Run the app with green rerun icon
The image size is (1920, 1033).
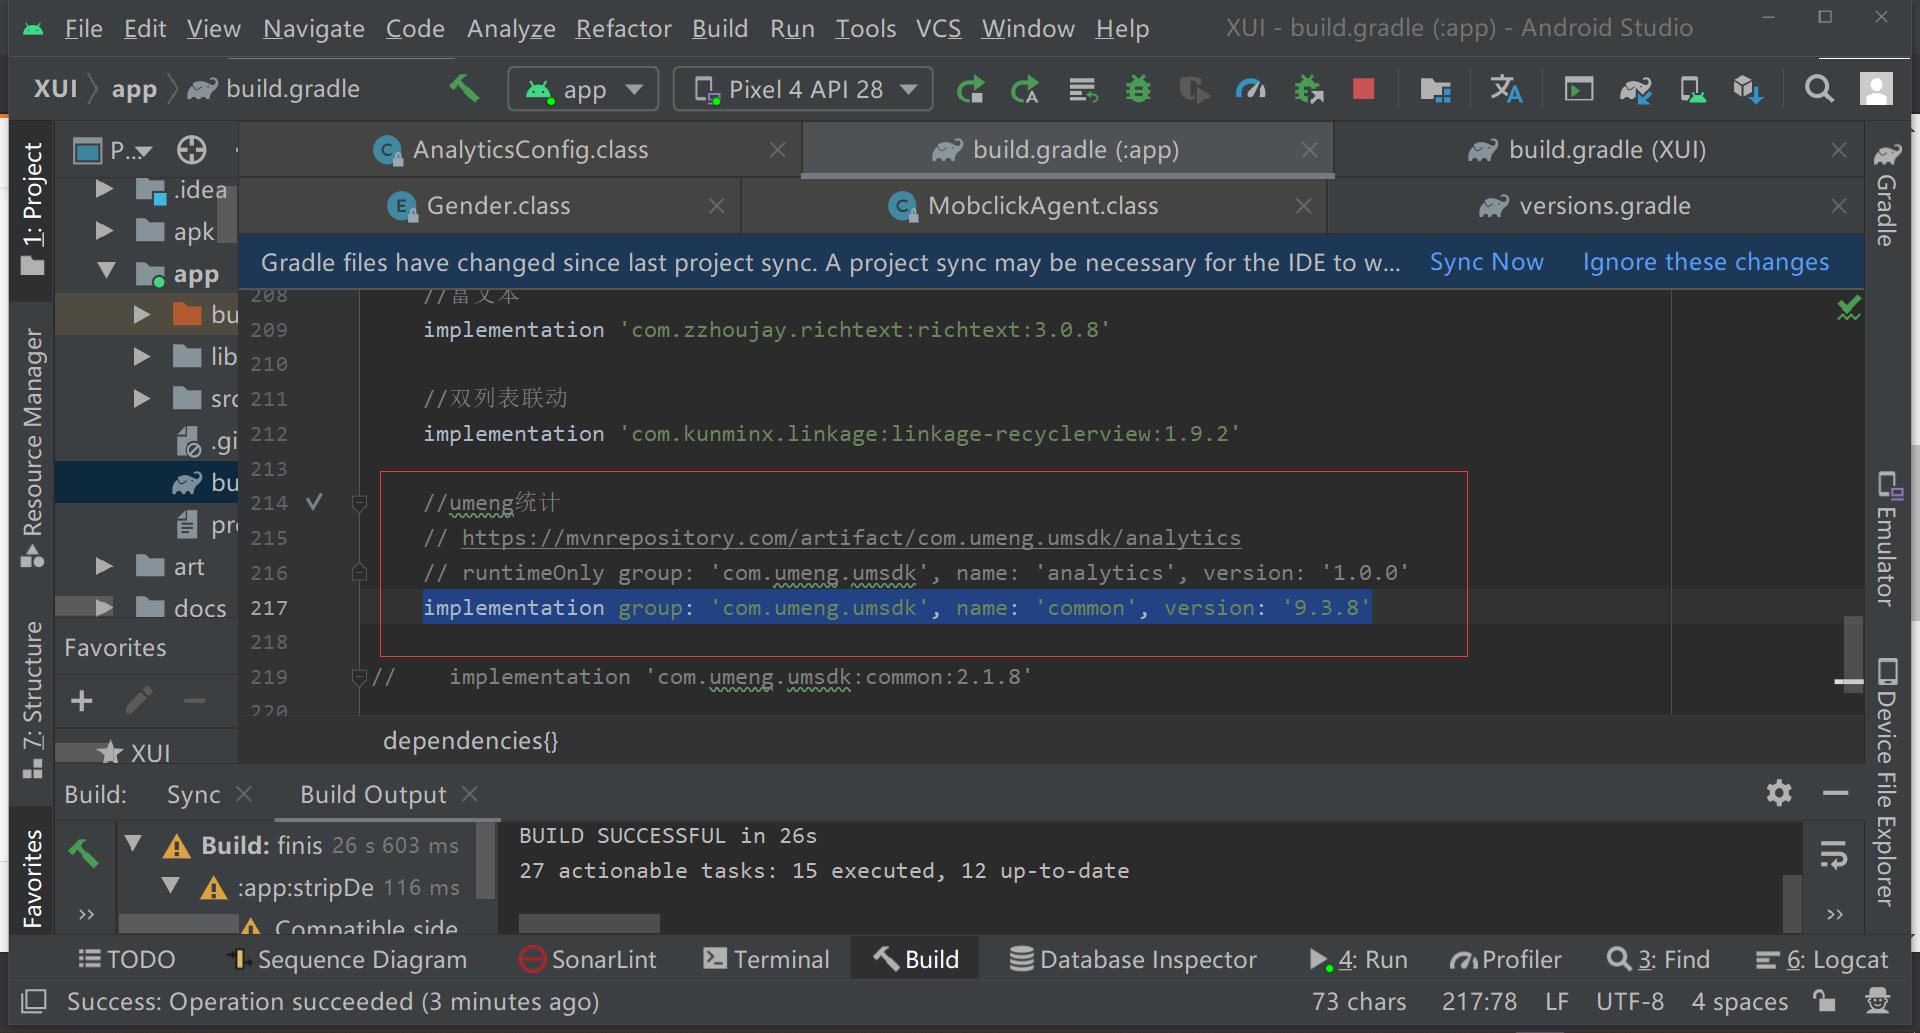970,90
